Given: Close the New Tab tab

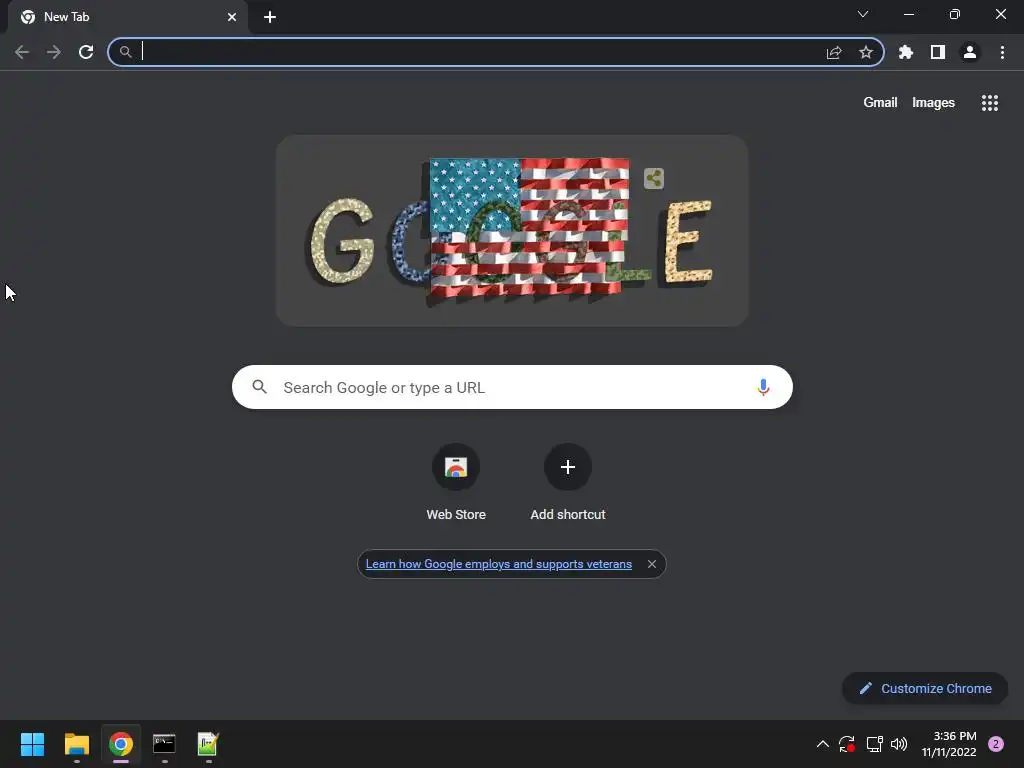Looking at the screenshot, I should pyautogui.click(x=232, y=17).
